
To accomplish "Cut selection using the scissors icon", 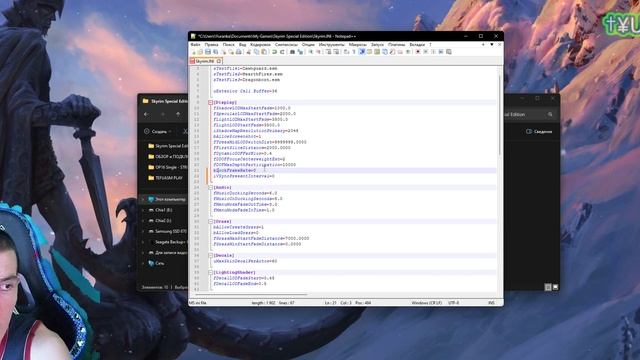I will pyautogui.click(x=248, y=52).
